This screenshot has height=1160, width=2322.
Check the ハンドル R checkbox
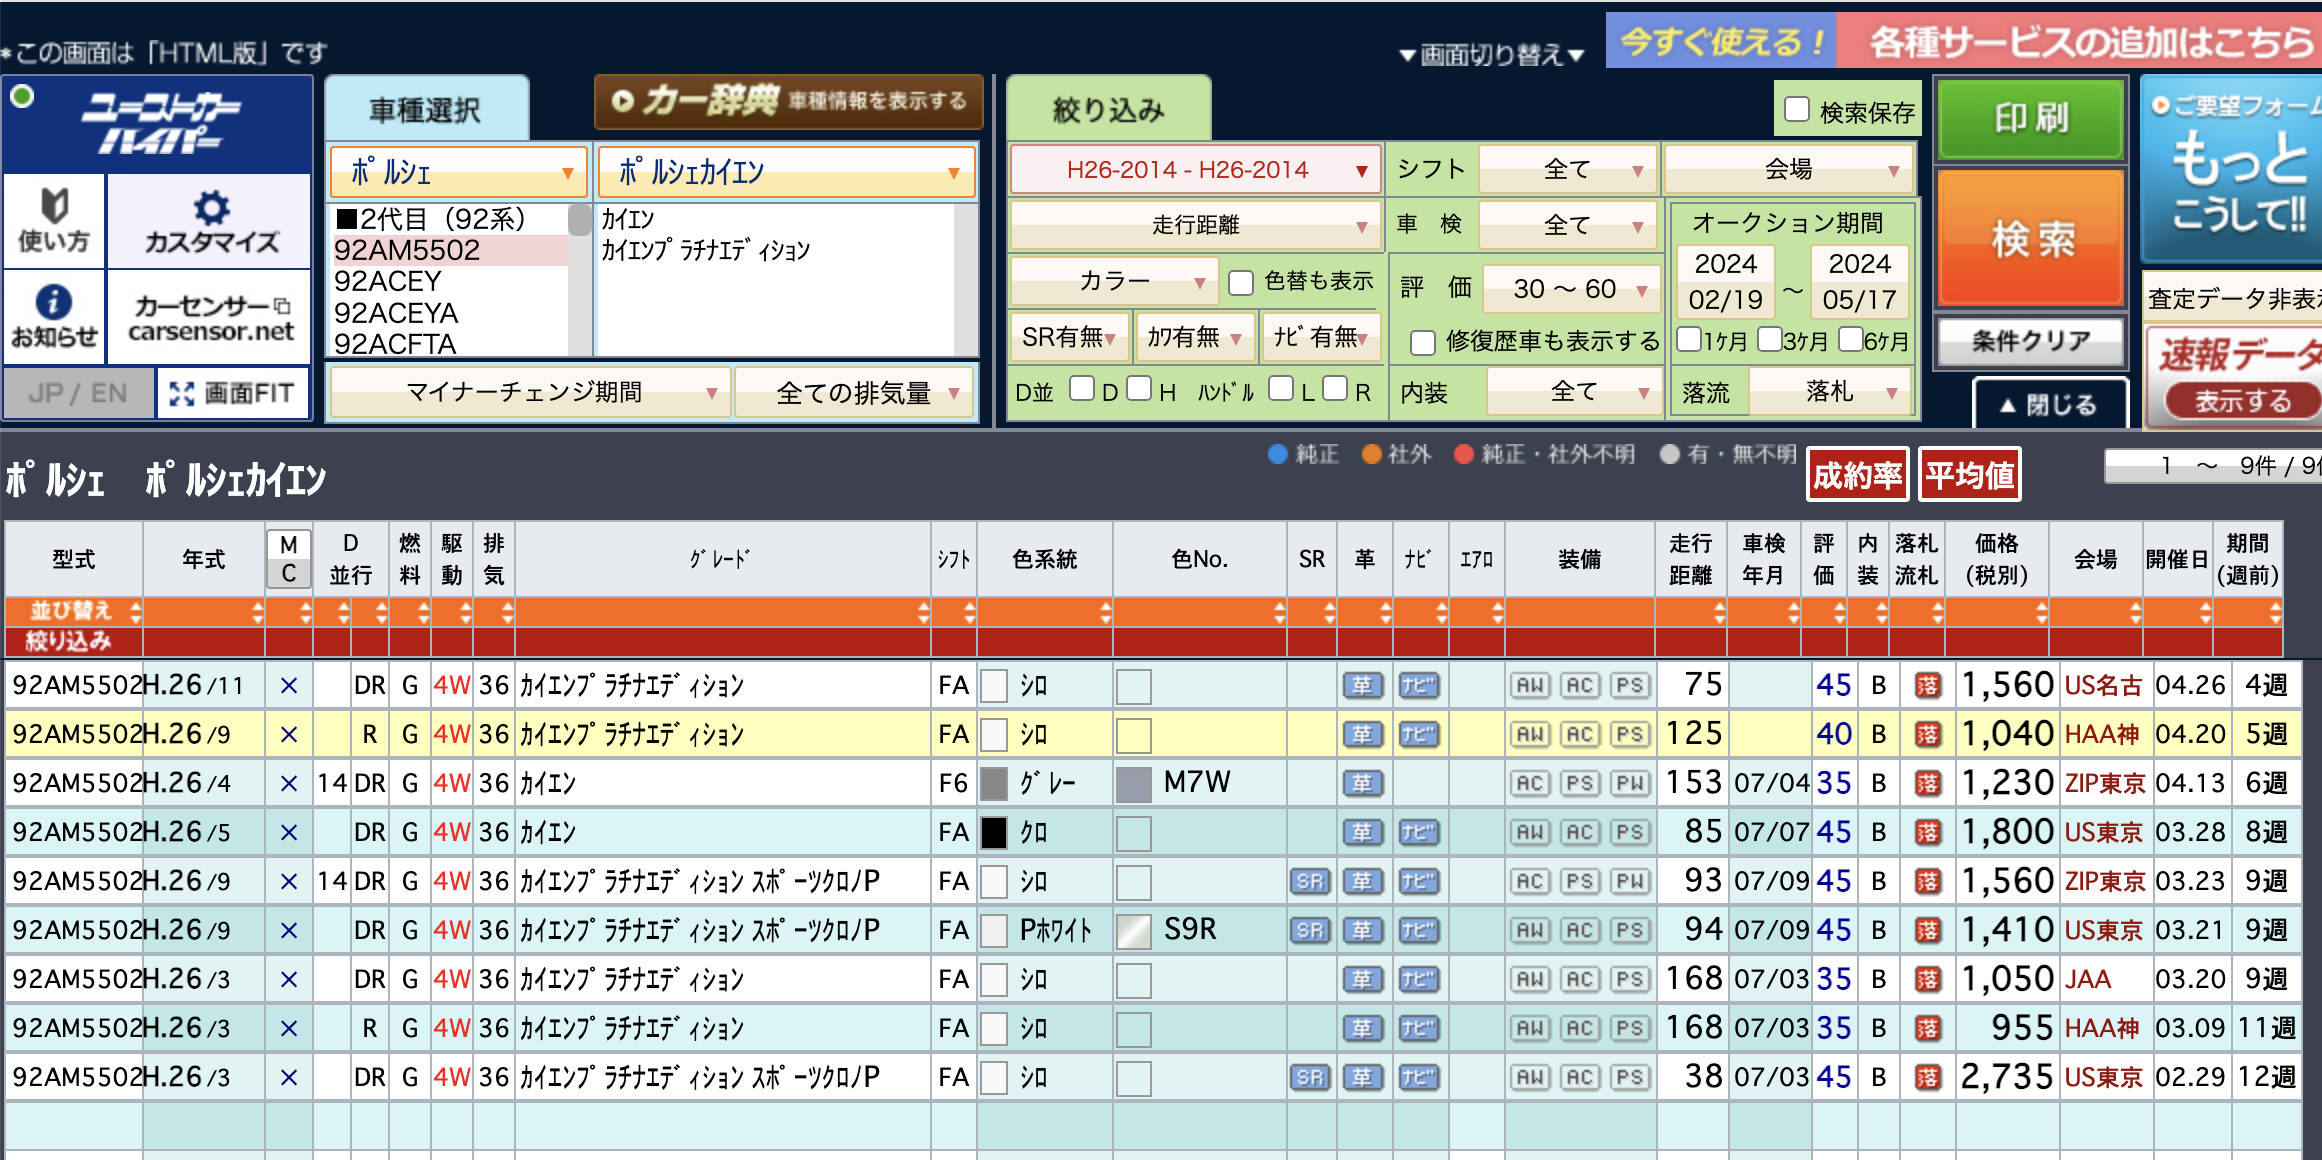click(1335, 388)
